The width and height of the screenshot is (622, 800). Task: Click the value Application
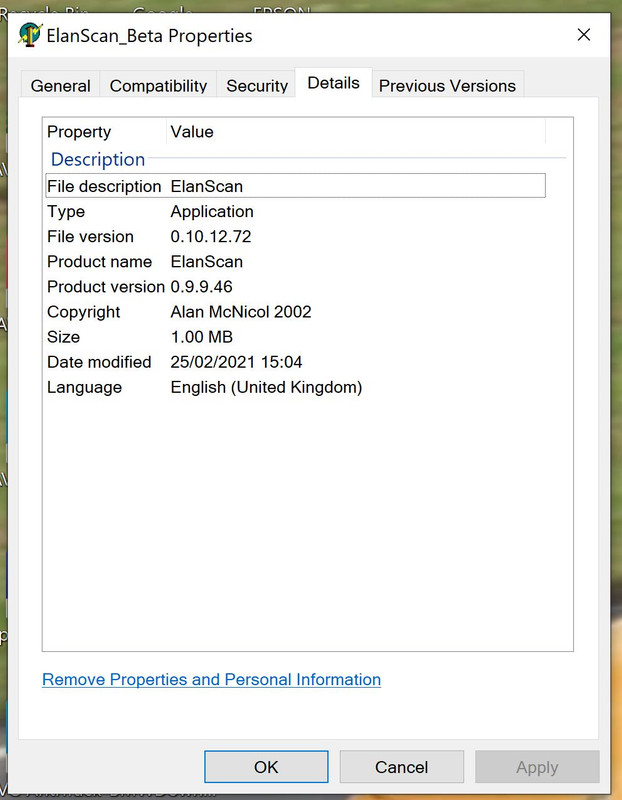coord(212,211)
